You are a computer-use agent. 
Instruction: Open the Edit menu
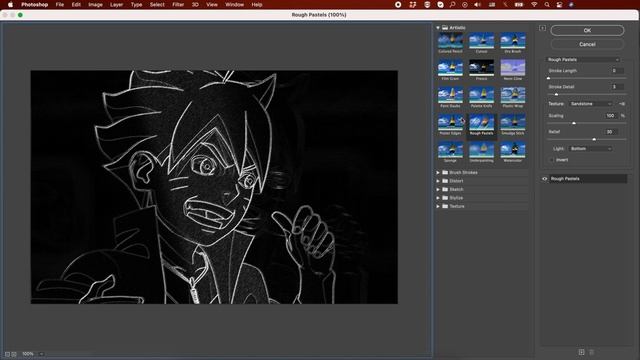point(76,4)
